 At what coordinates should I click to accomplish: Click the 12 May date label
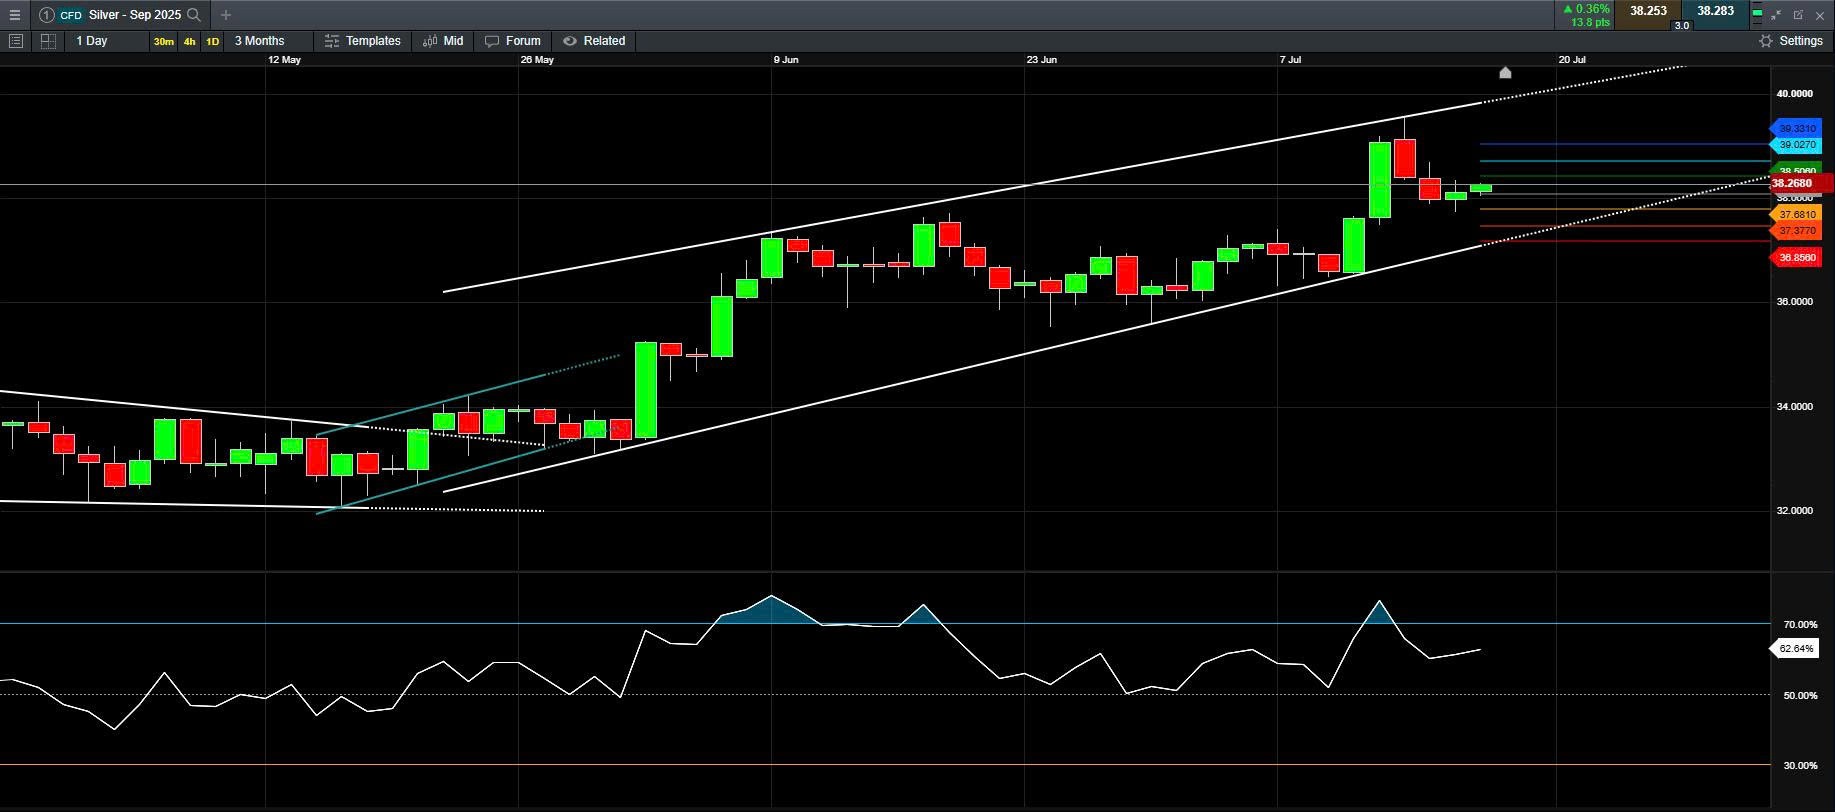pyautogui.click(x=284, y=60)
